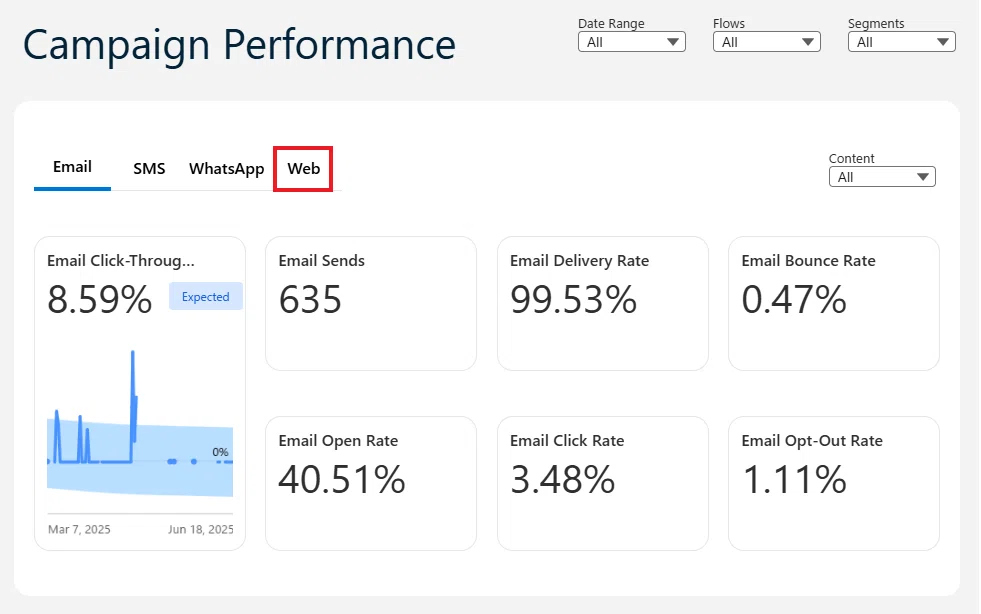Image resolution: width=981 pixels, height=614 pixels.
Task: Open the Email Sends metric card
Action: click(x=371, y=304)
